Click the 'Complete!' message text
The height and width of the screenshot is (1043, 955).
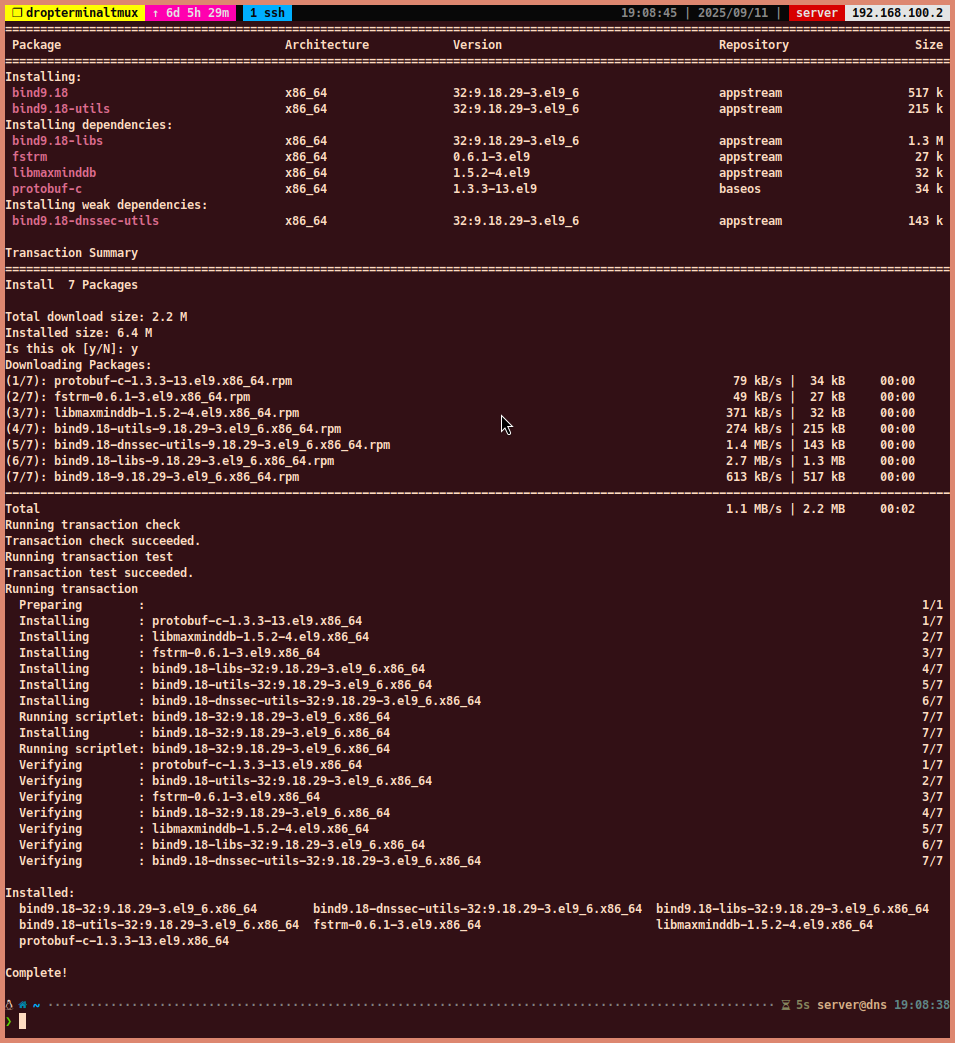[x=37, y=973]
